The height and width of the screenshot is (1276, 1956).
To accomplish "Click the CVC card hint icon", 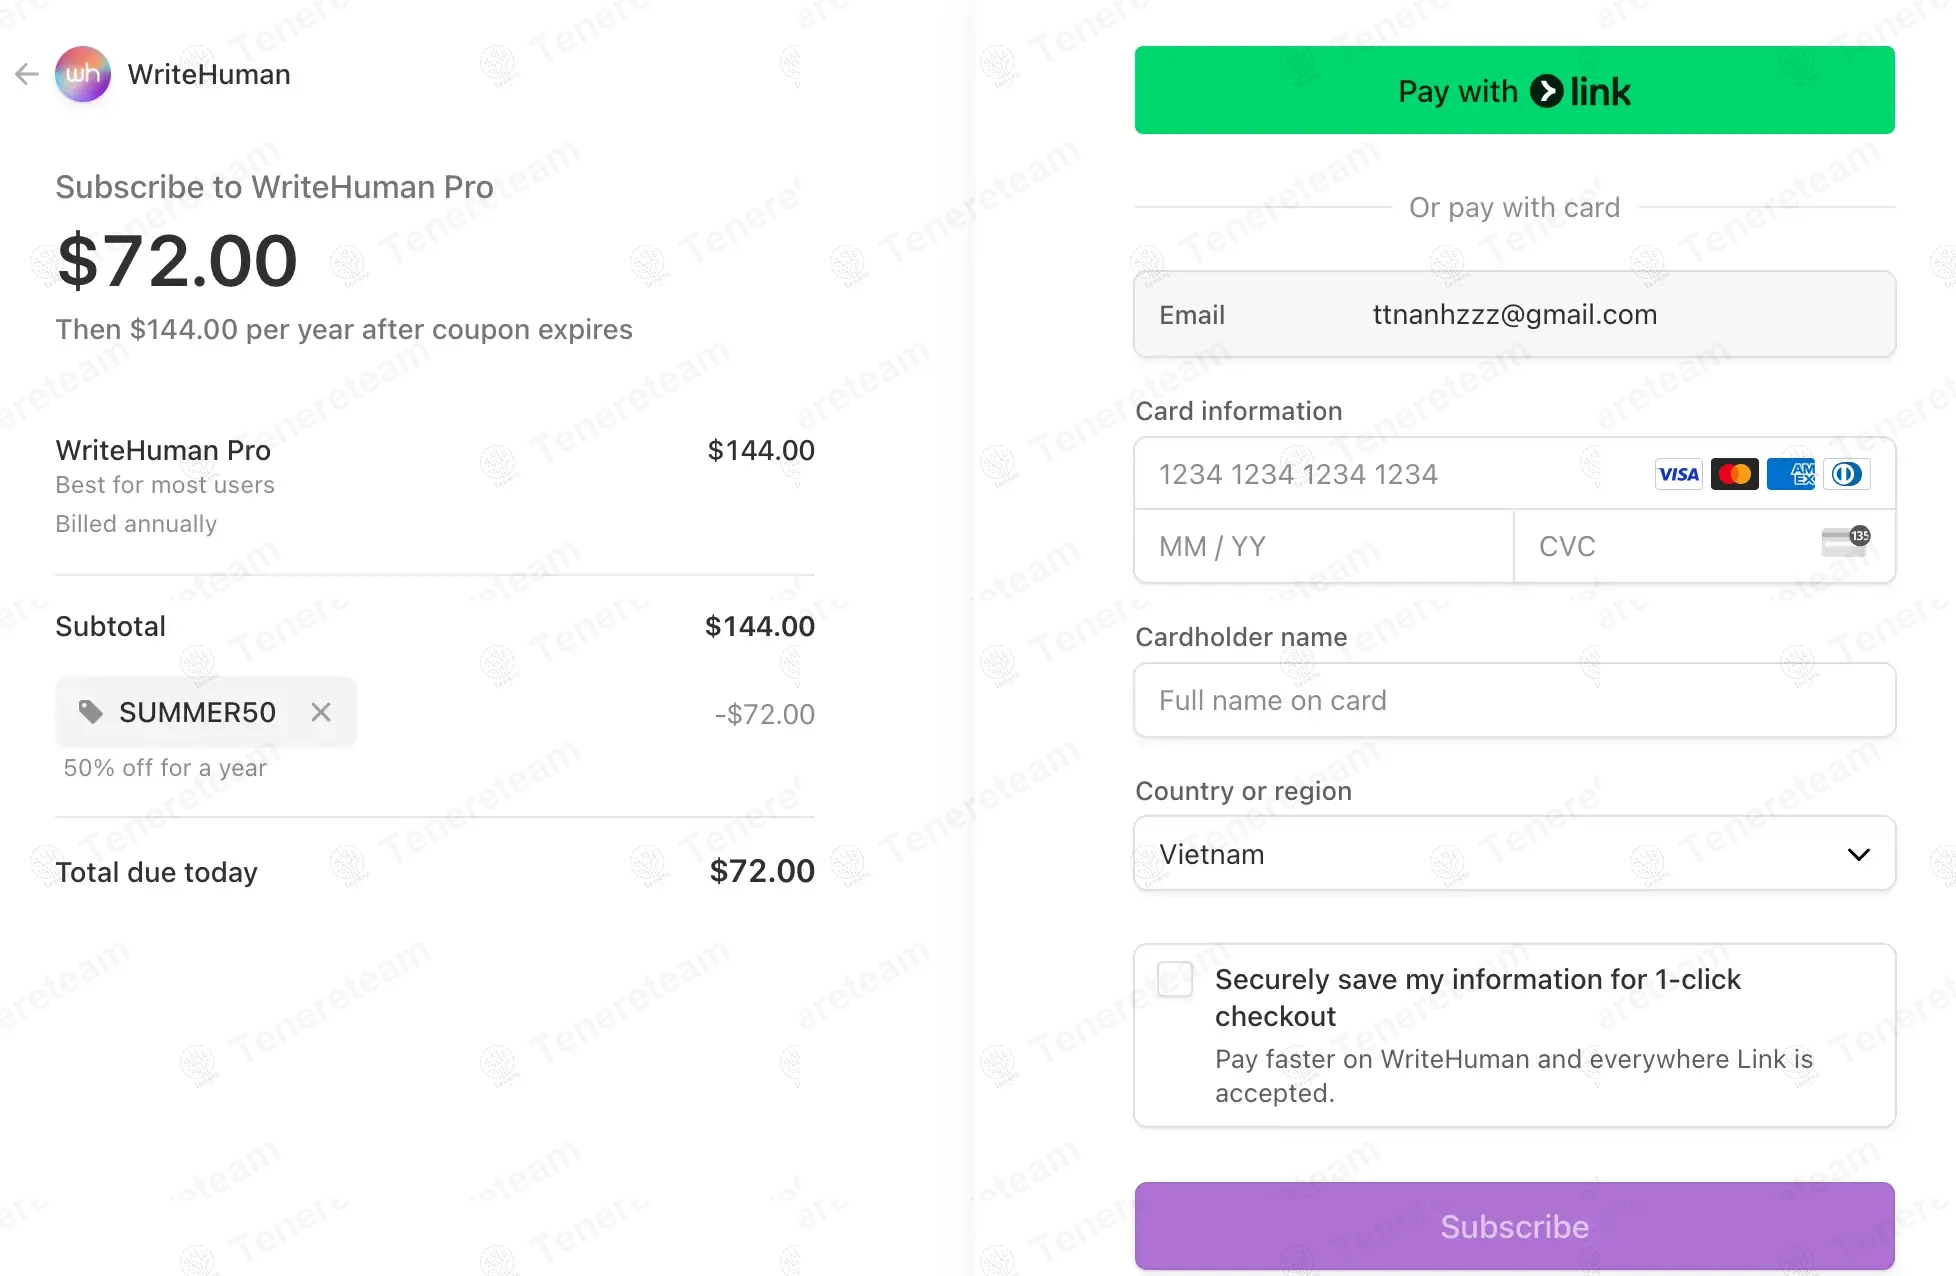I will click(1845, 542).
